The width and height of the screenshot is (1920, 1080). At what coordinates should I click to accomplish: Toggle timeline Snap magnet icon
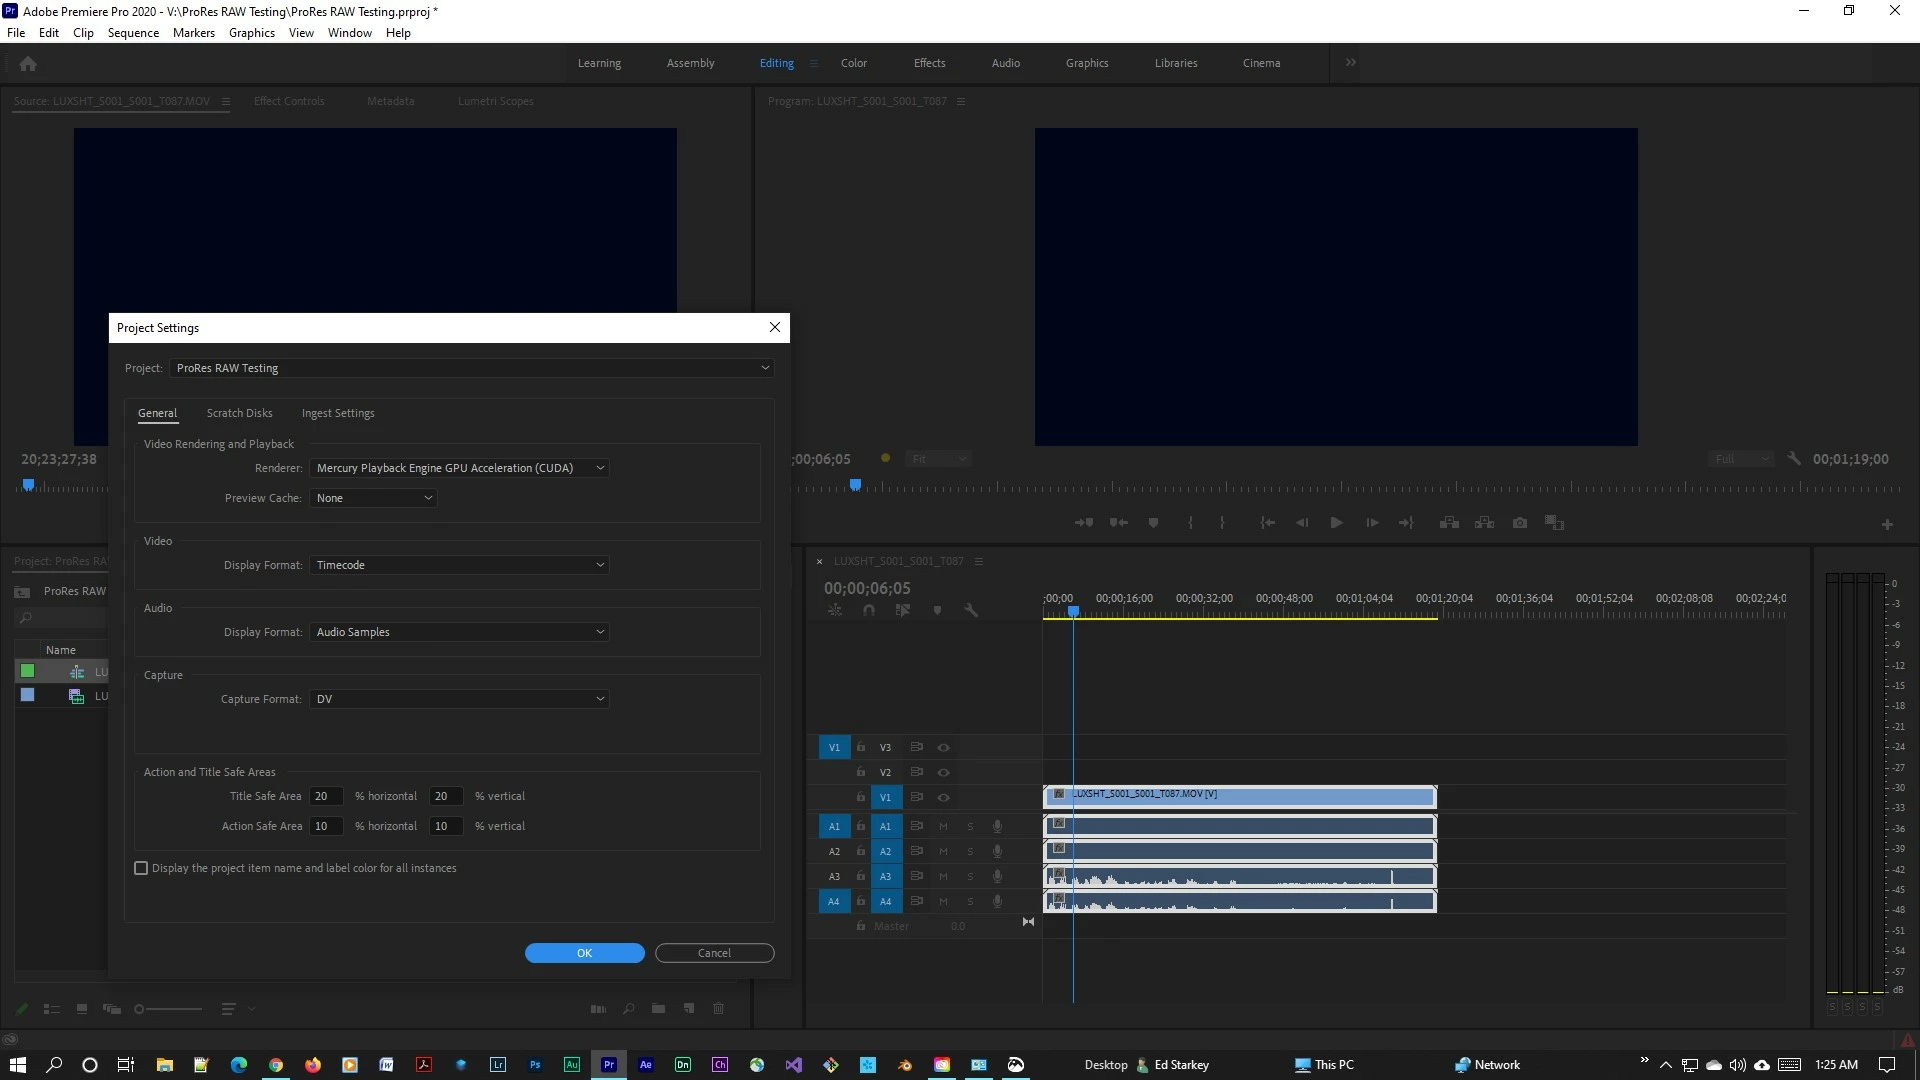(869, 610)
